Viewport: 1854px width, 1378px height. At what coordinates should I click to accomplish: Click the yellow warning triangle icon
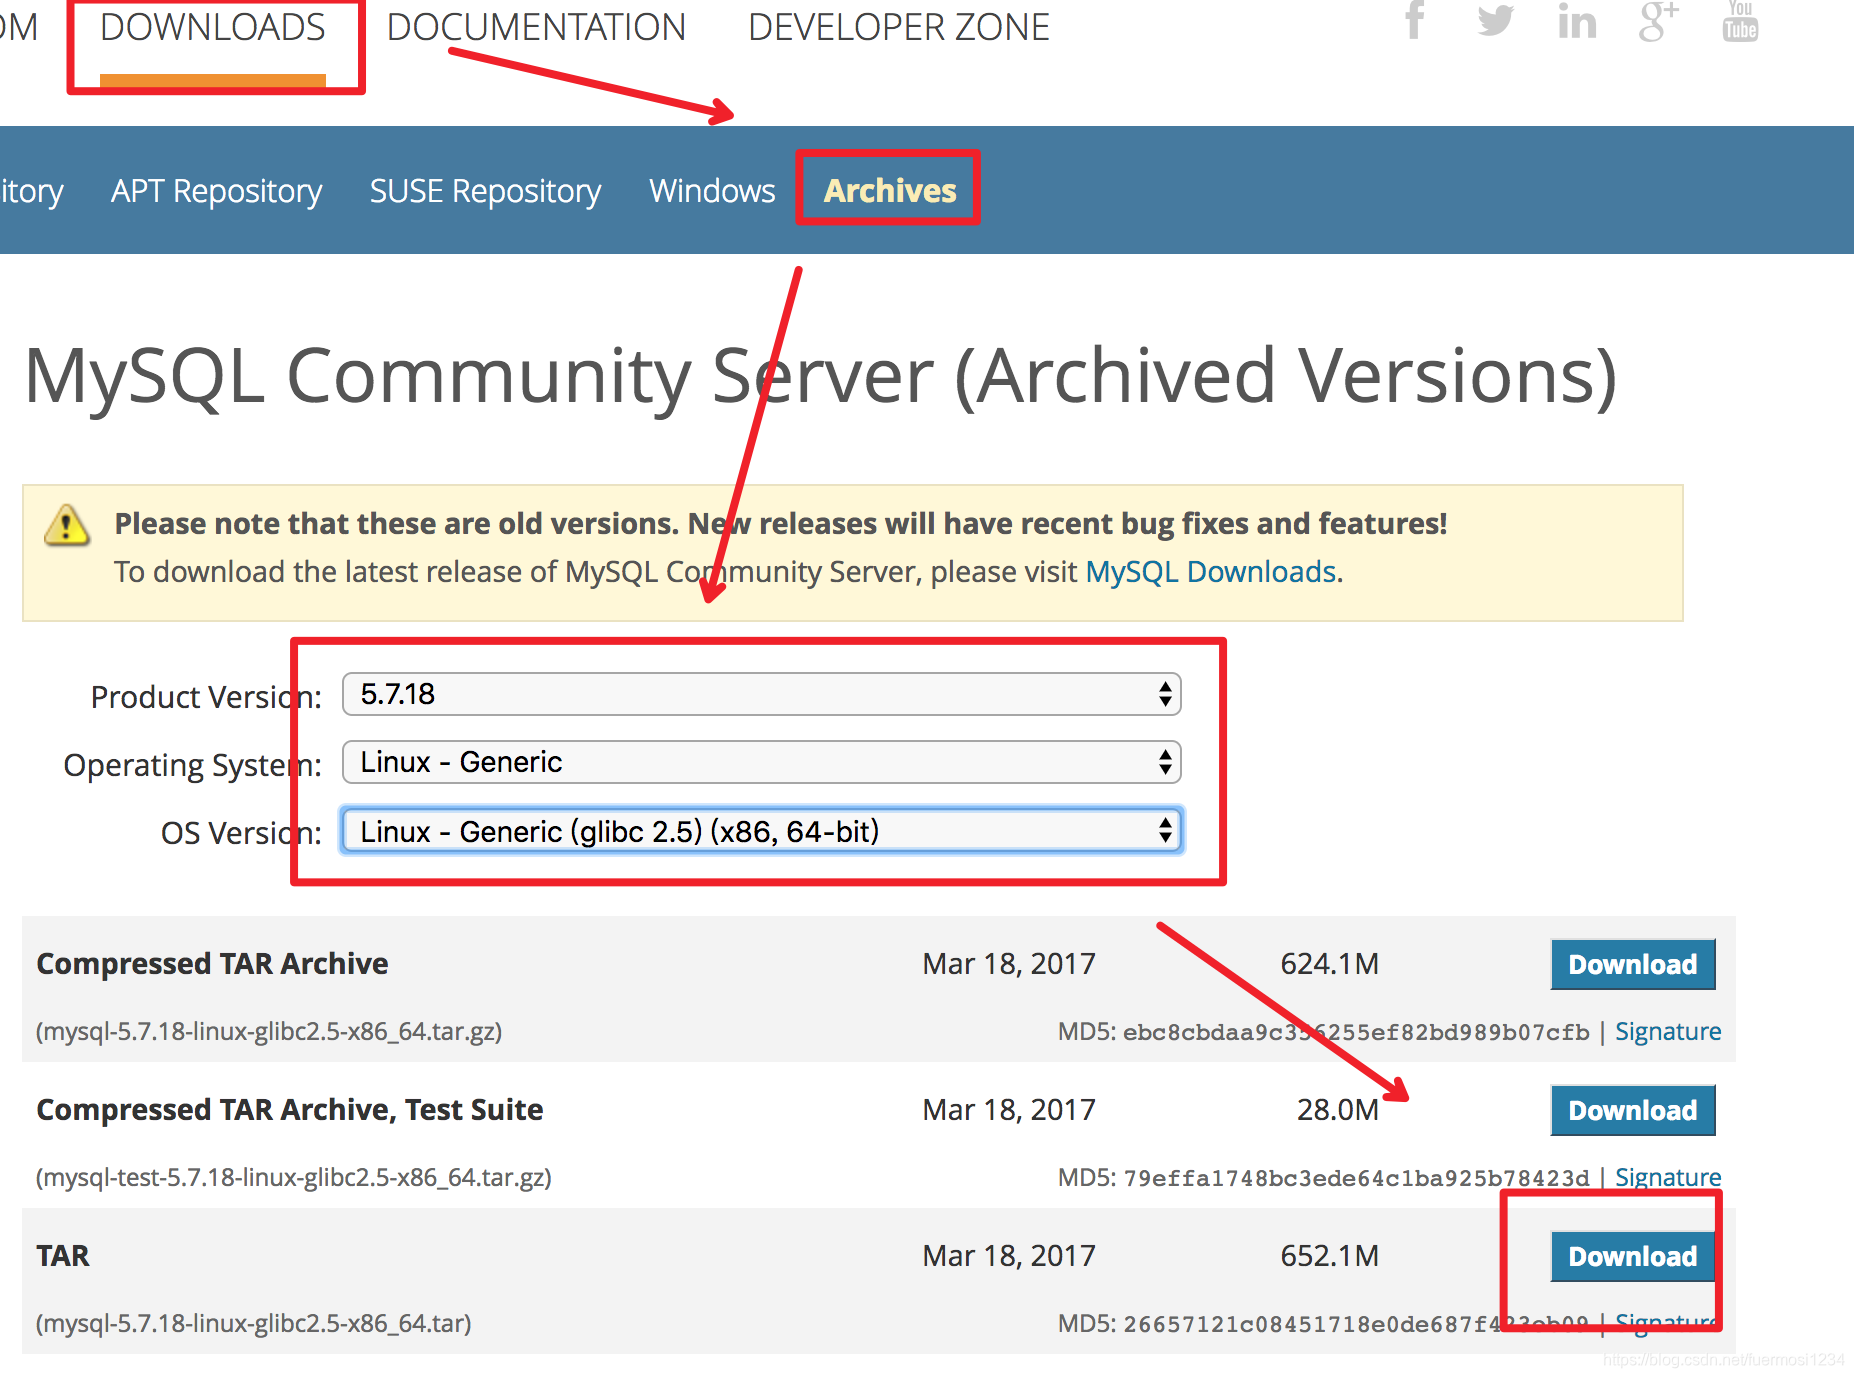[x=67, y=525]
